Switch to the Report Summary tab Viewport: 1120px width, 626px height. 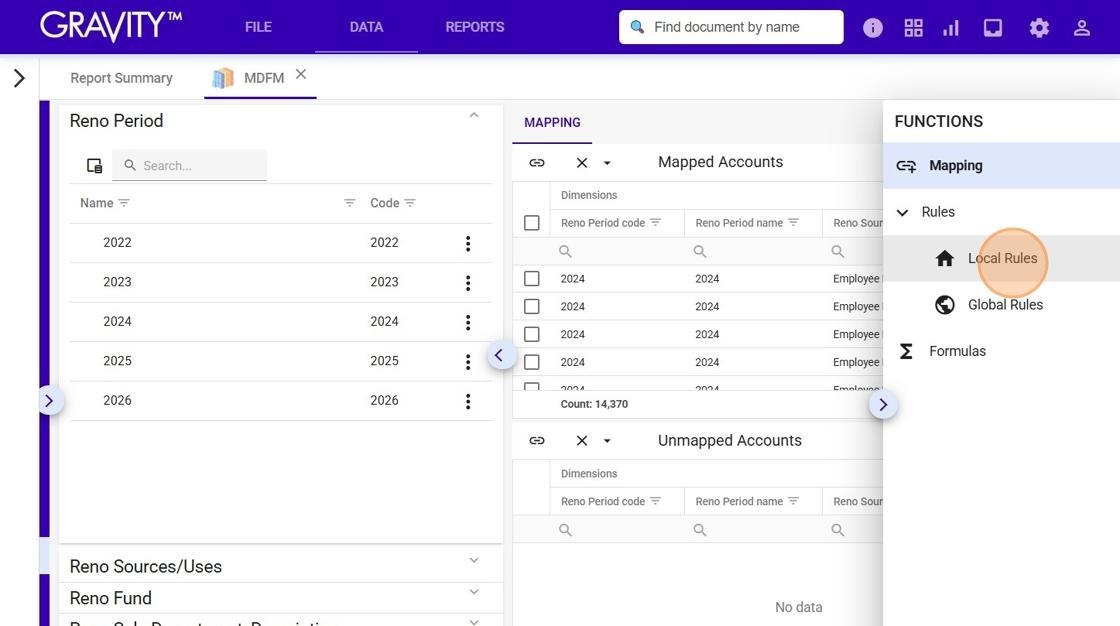[x=121, y=78]
